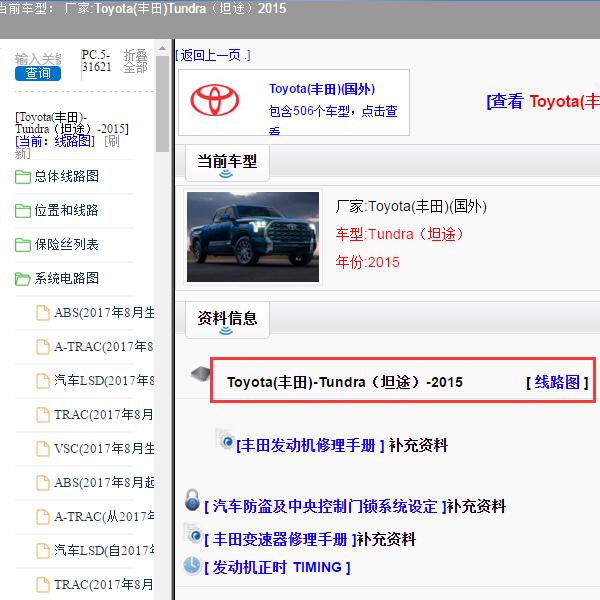Image resolution: width=600 pixels, height=600 pixels.
Task: Click the 查看 Toyota link at right
Action: click(x=543, y=102)
